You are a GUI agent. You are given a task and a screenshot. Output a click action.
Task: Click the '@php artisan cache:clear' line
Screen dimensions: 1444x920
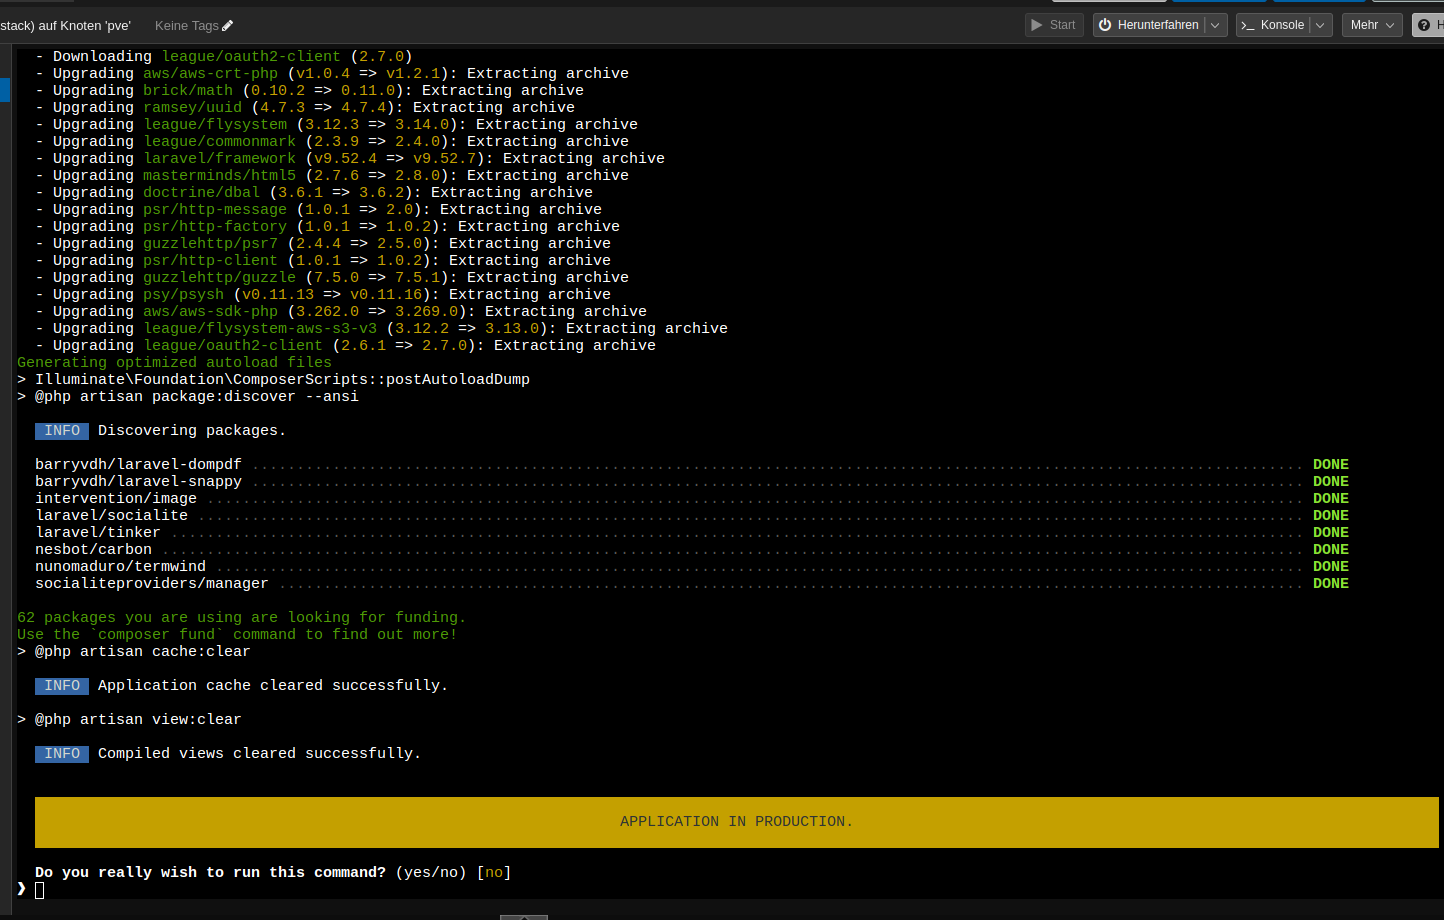[134, 652]
